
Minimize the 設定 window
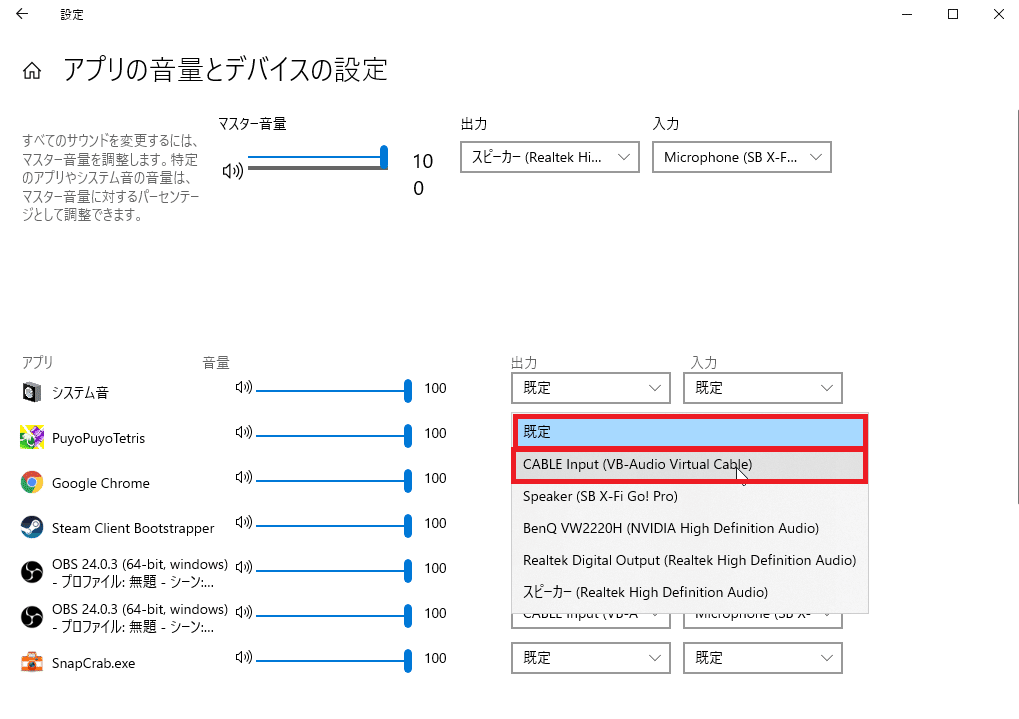907,14
